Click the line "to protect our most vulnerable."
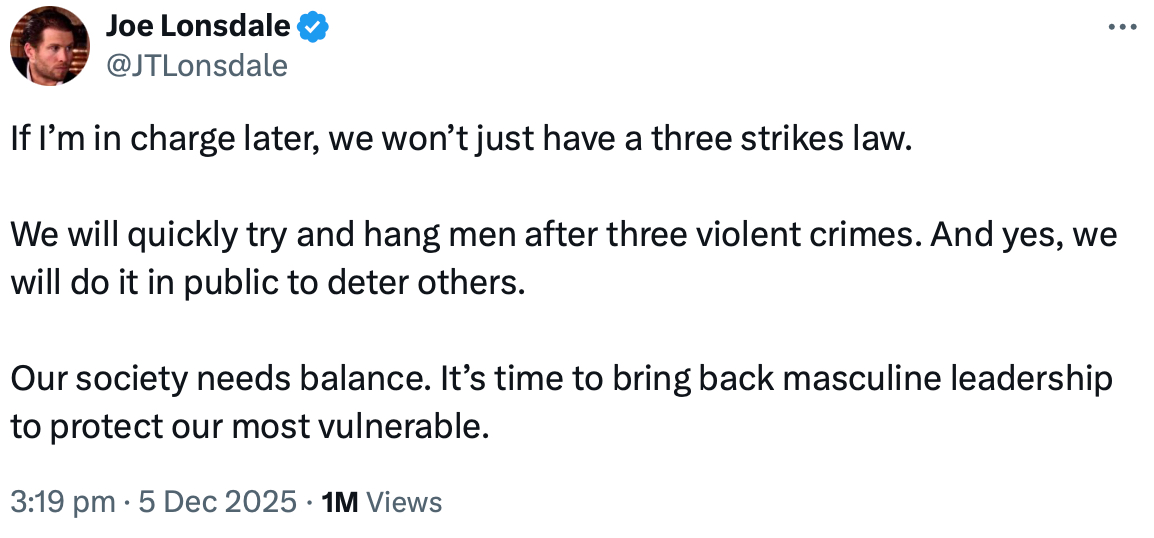 point(250,425)
